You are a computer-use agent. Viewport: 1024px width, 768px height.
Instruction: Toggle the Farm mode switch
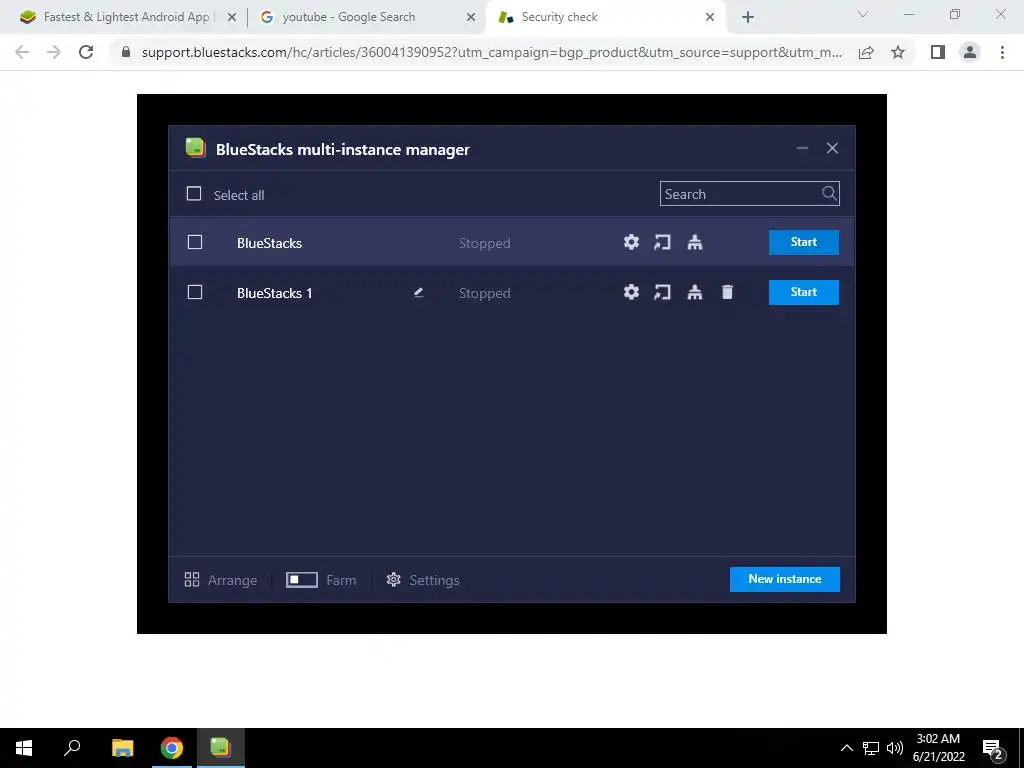point(302,580)
